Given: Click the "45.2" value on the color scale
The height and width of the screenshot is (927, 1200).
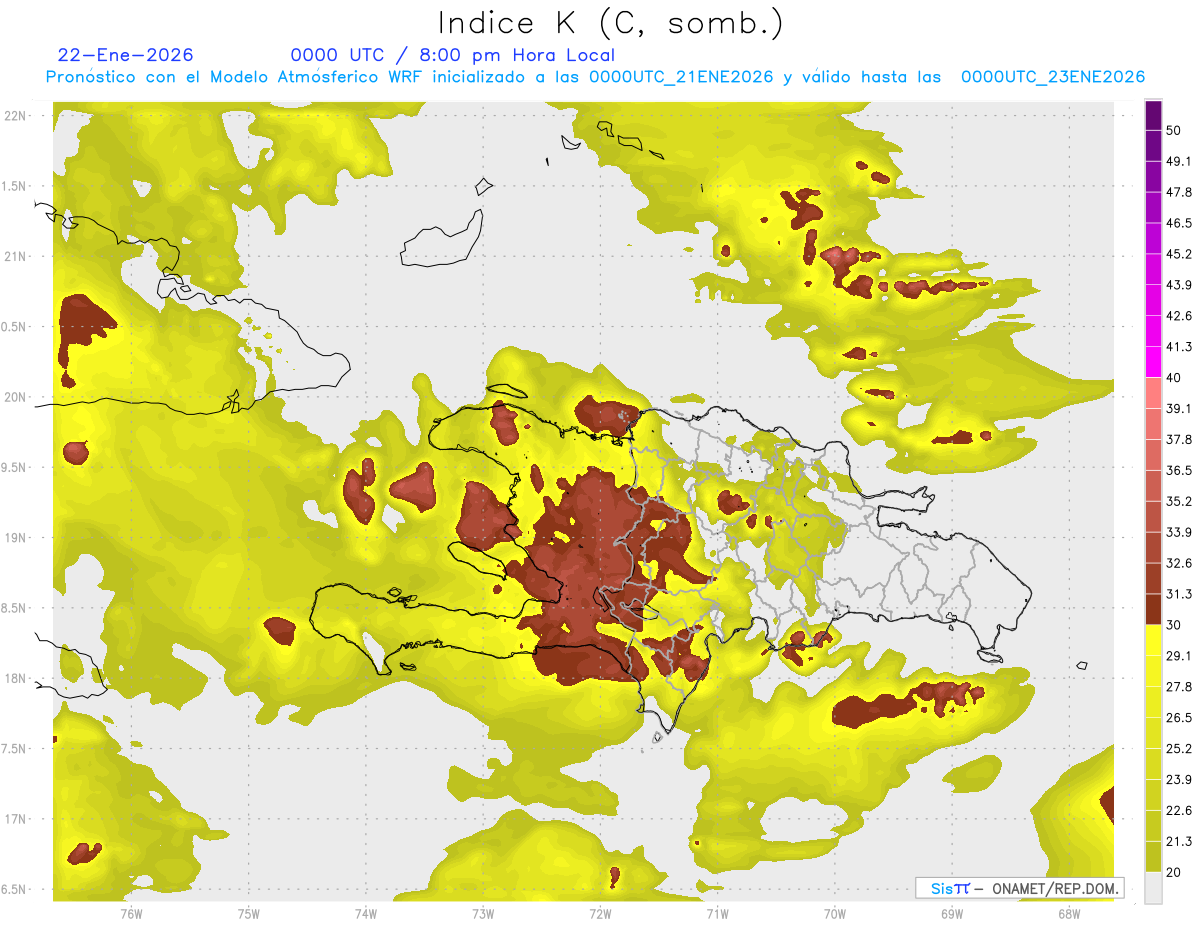Looking at the screenshot, I should tap(1178, 254).
